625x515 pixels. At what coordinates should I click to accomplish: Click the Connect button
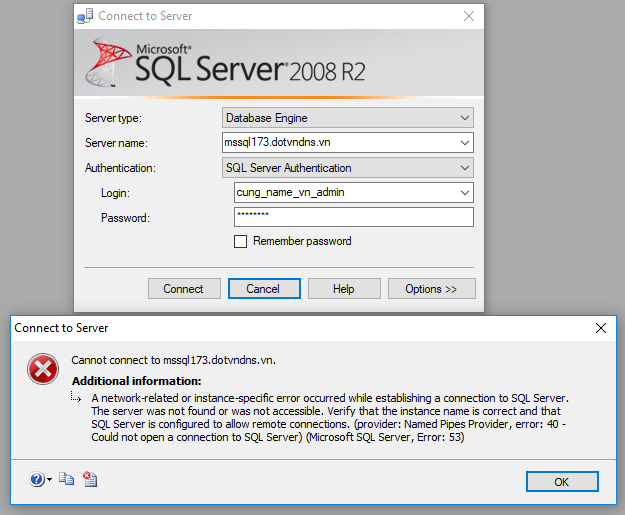[x=184, y=289]
